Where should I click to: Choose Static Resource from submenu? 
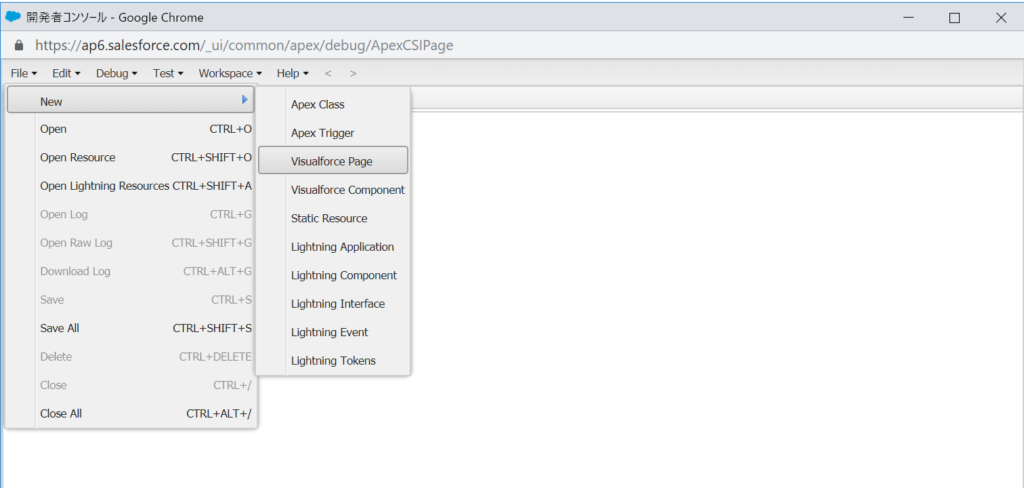coord(329,218)
